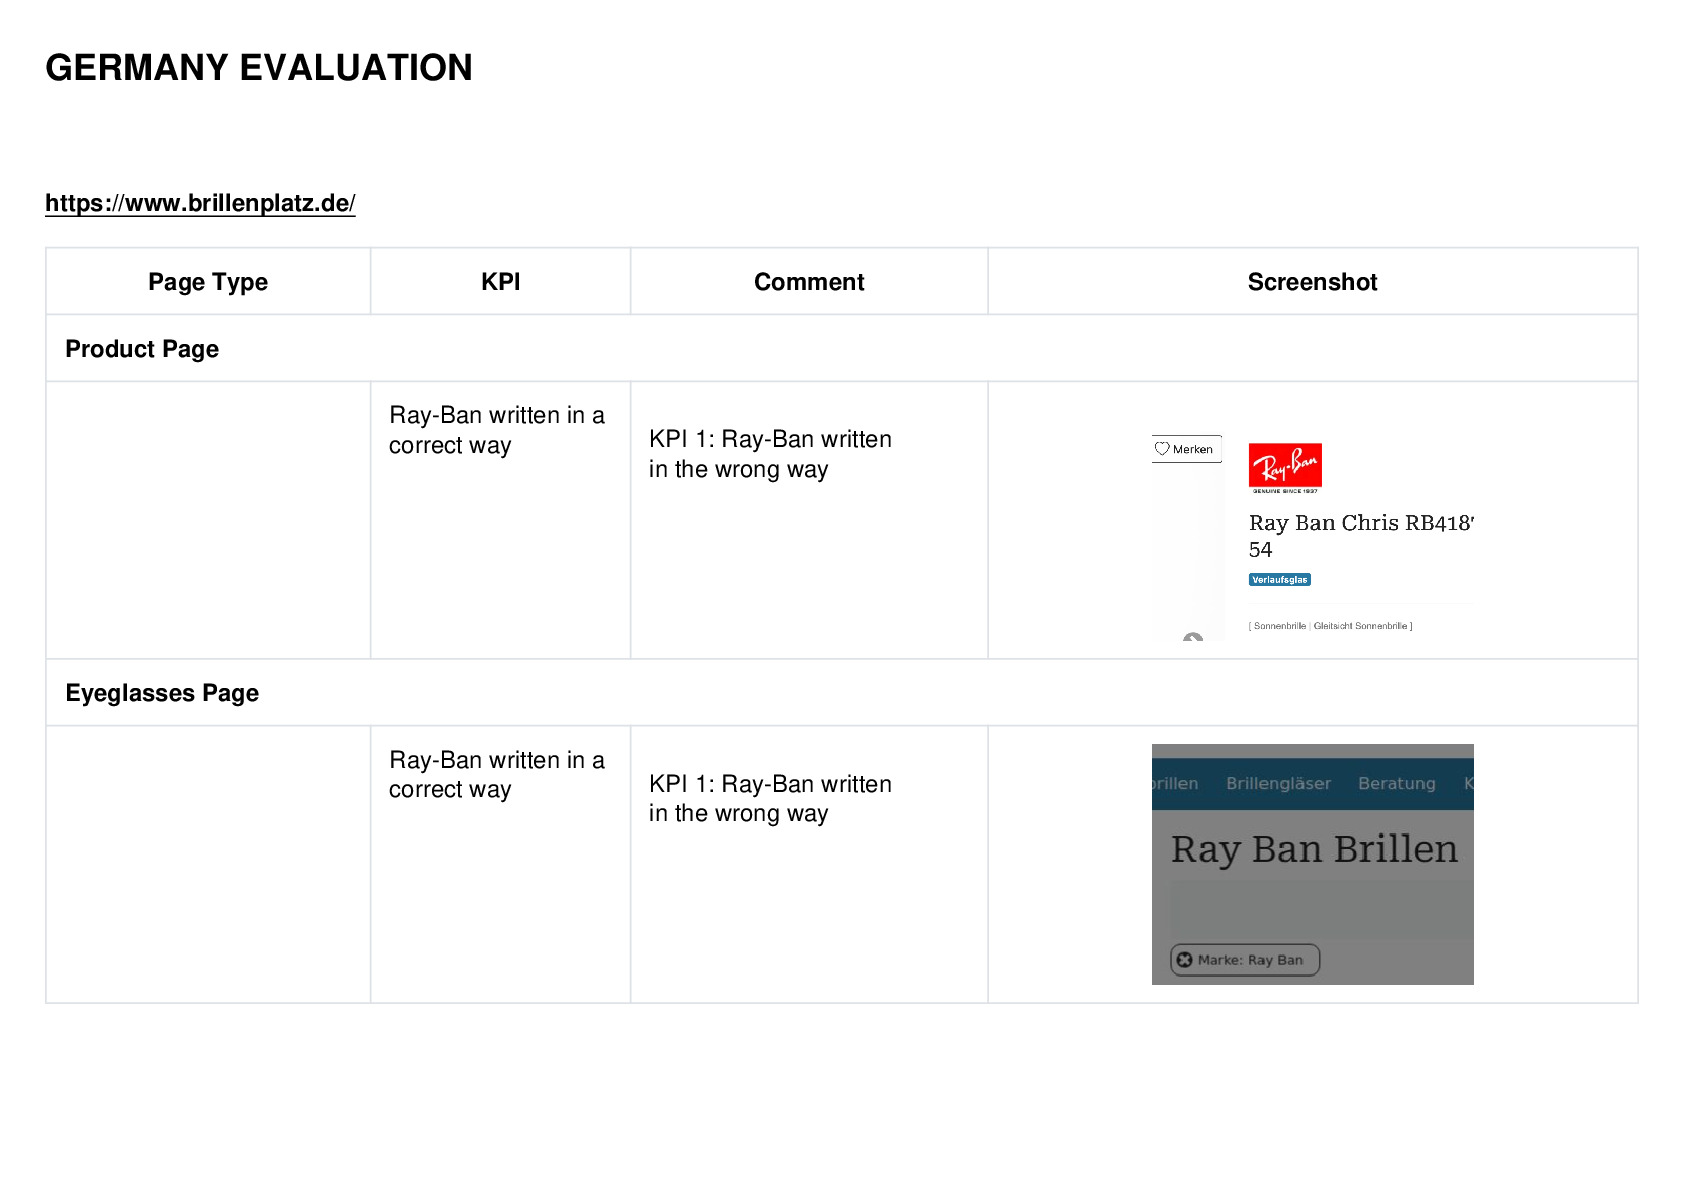Click the Marke: Ray Ban filter chip

coord(1245,960)
